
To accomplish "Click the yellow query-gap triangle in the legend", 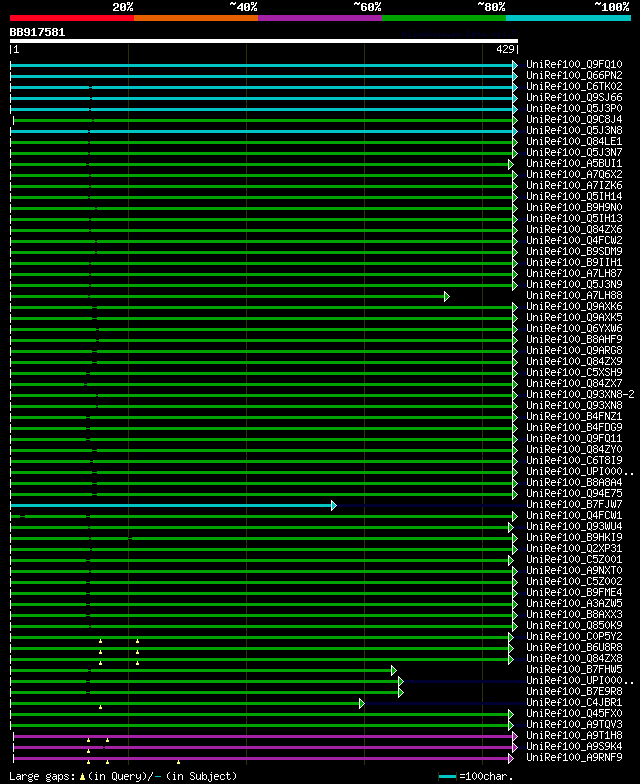I will (x=82, y=777).
